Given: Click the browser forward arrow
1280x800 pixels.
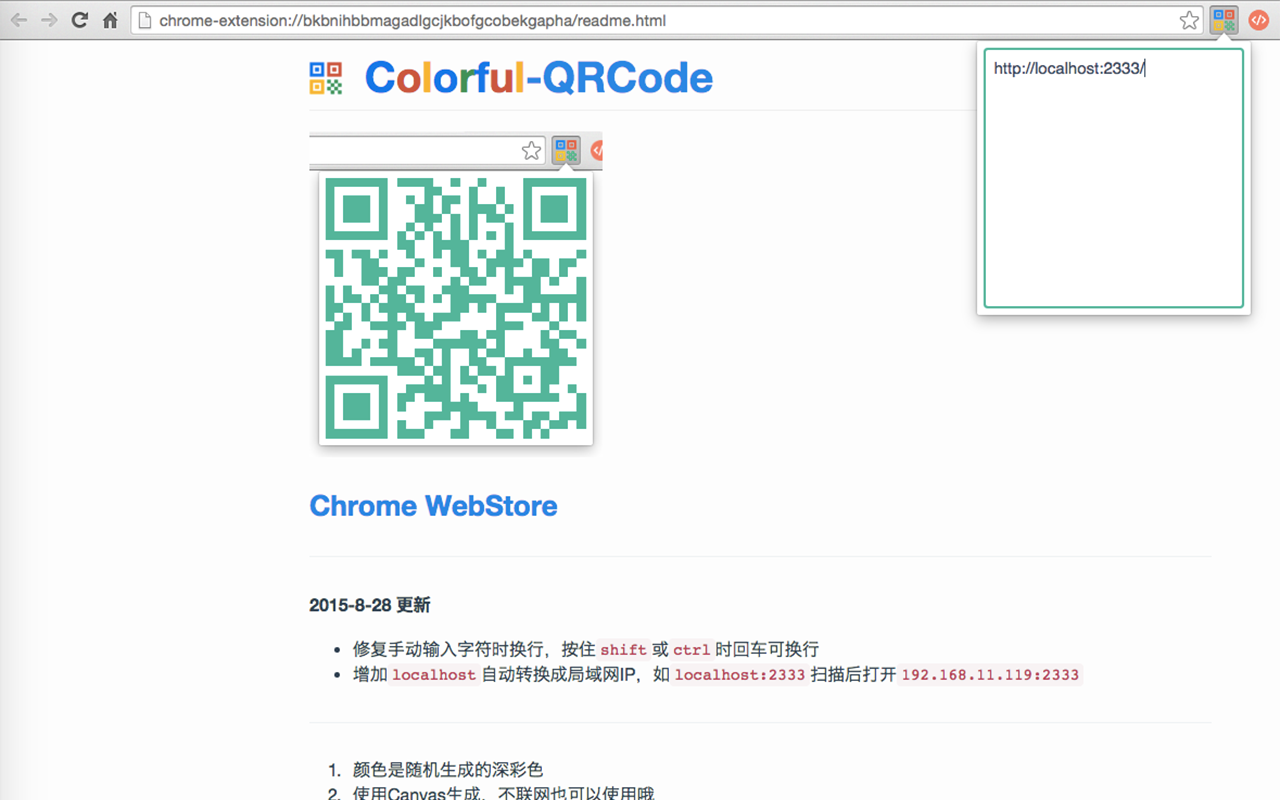Looking at the screenshot, I should pos(49,20).
